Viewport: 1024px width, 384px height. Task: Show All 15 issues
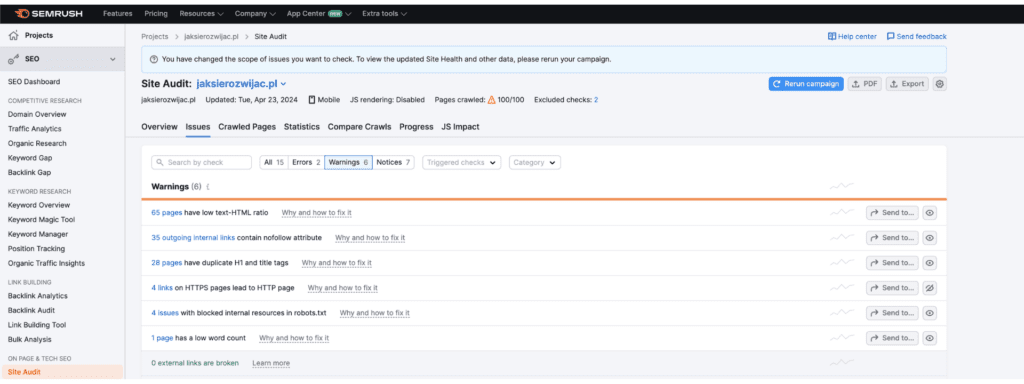click(274, 163)
